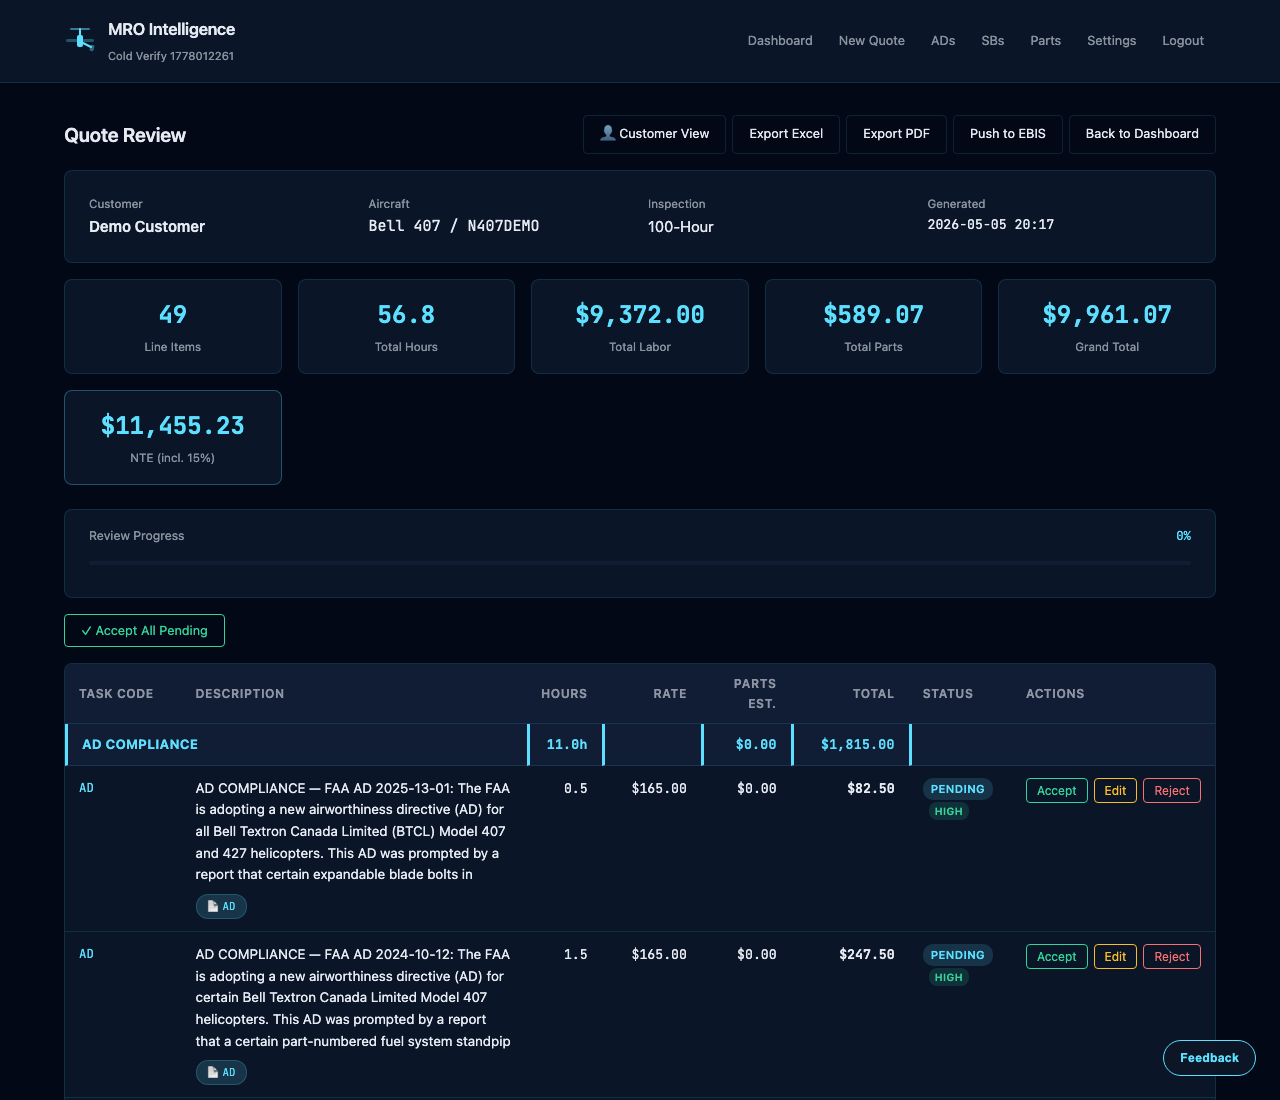This screenshot has height=1100, width=1280.
Task: Click the $82.50 total cell
Action: click(x=870, y=789)
